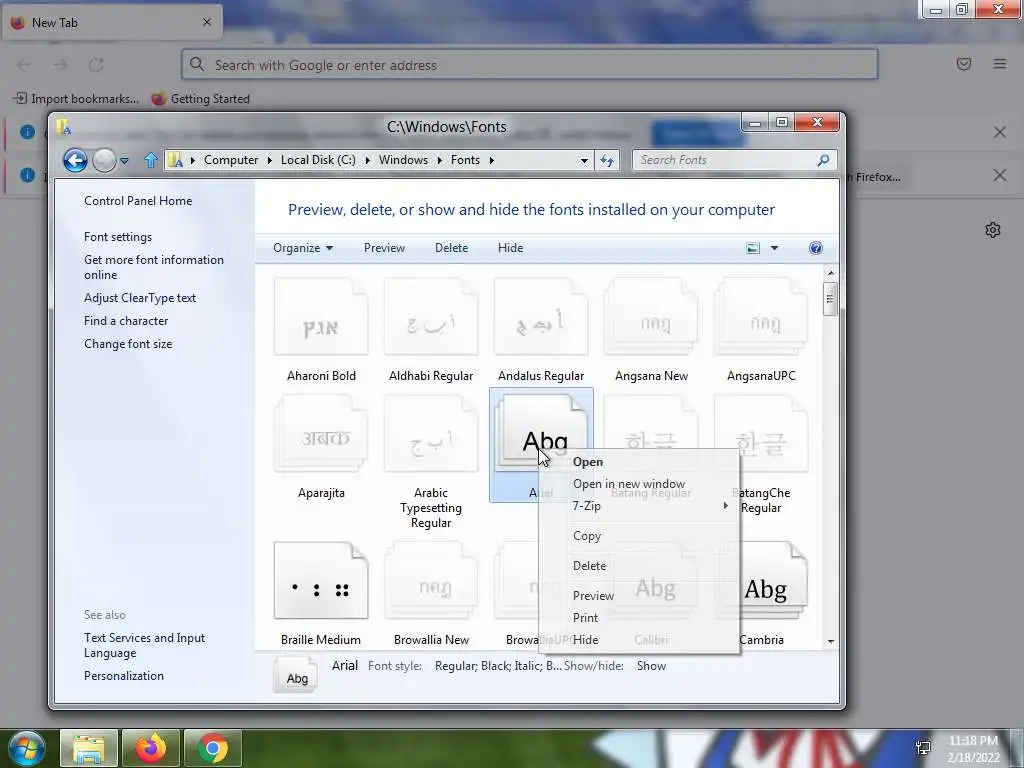The height and width of the screenshot is (768, 1024).
Task: Click Computer in the address breadcrumb
Action: 231,160
